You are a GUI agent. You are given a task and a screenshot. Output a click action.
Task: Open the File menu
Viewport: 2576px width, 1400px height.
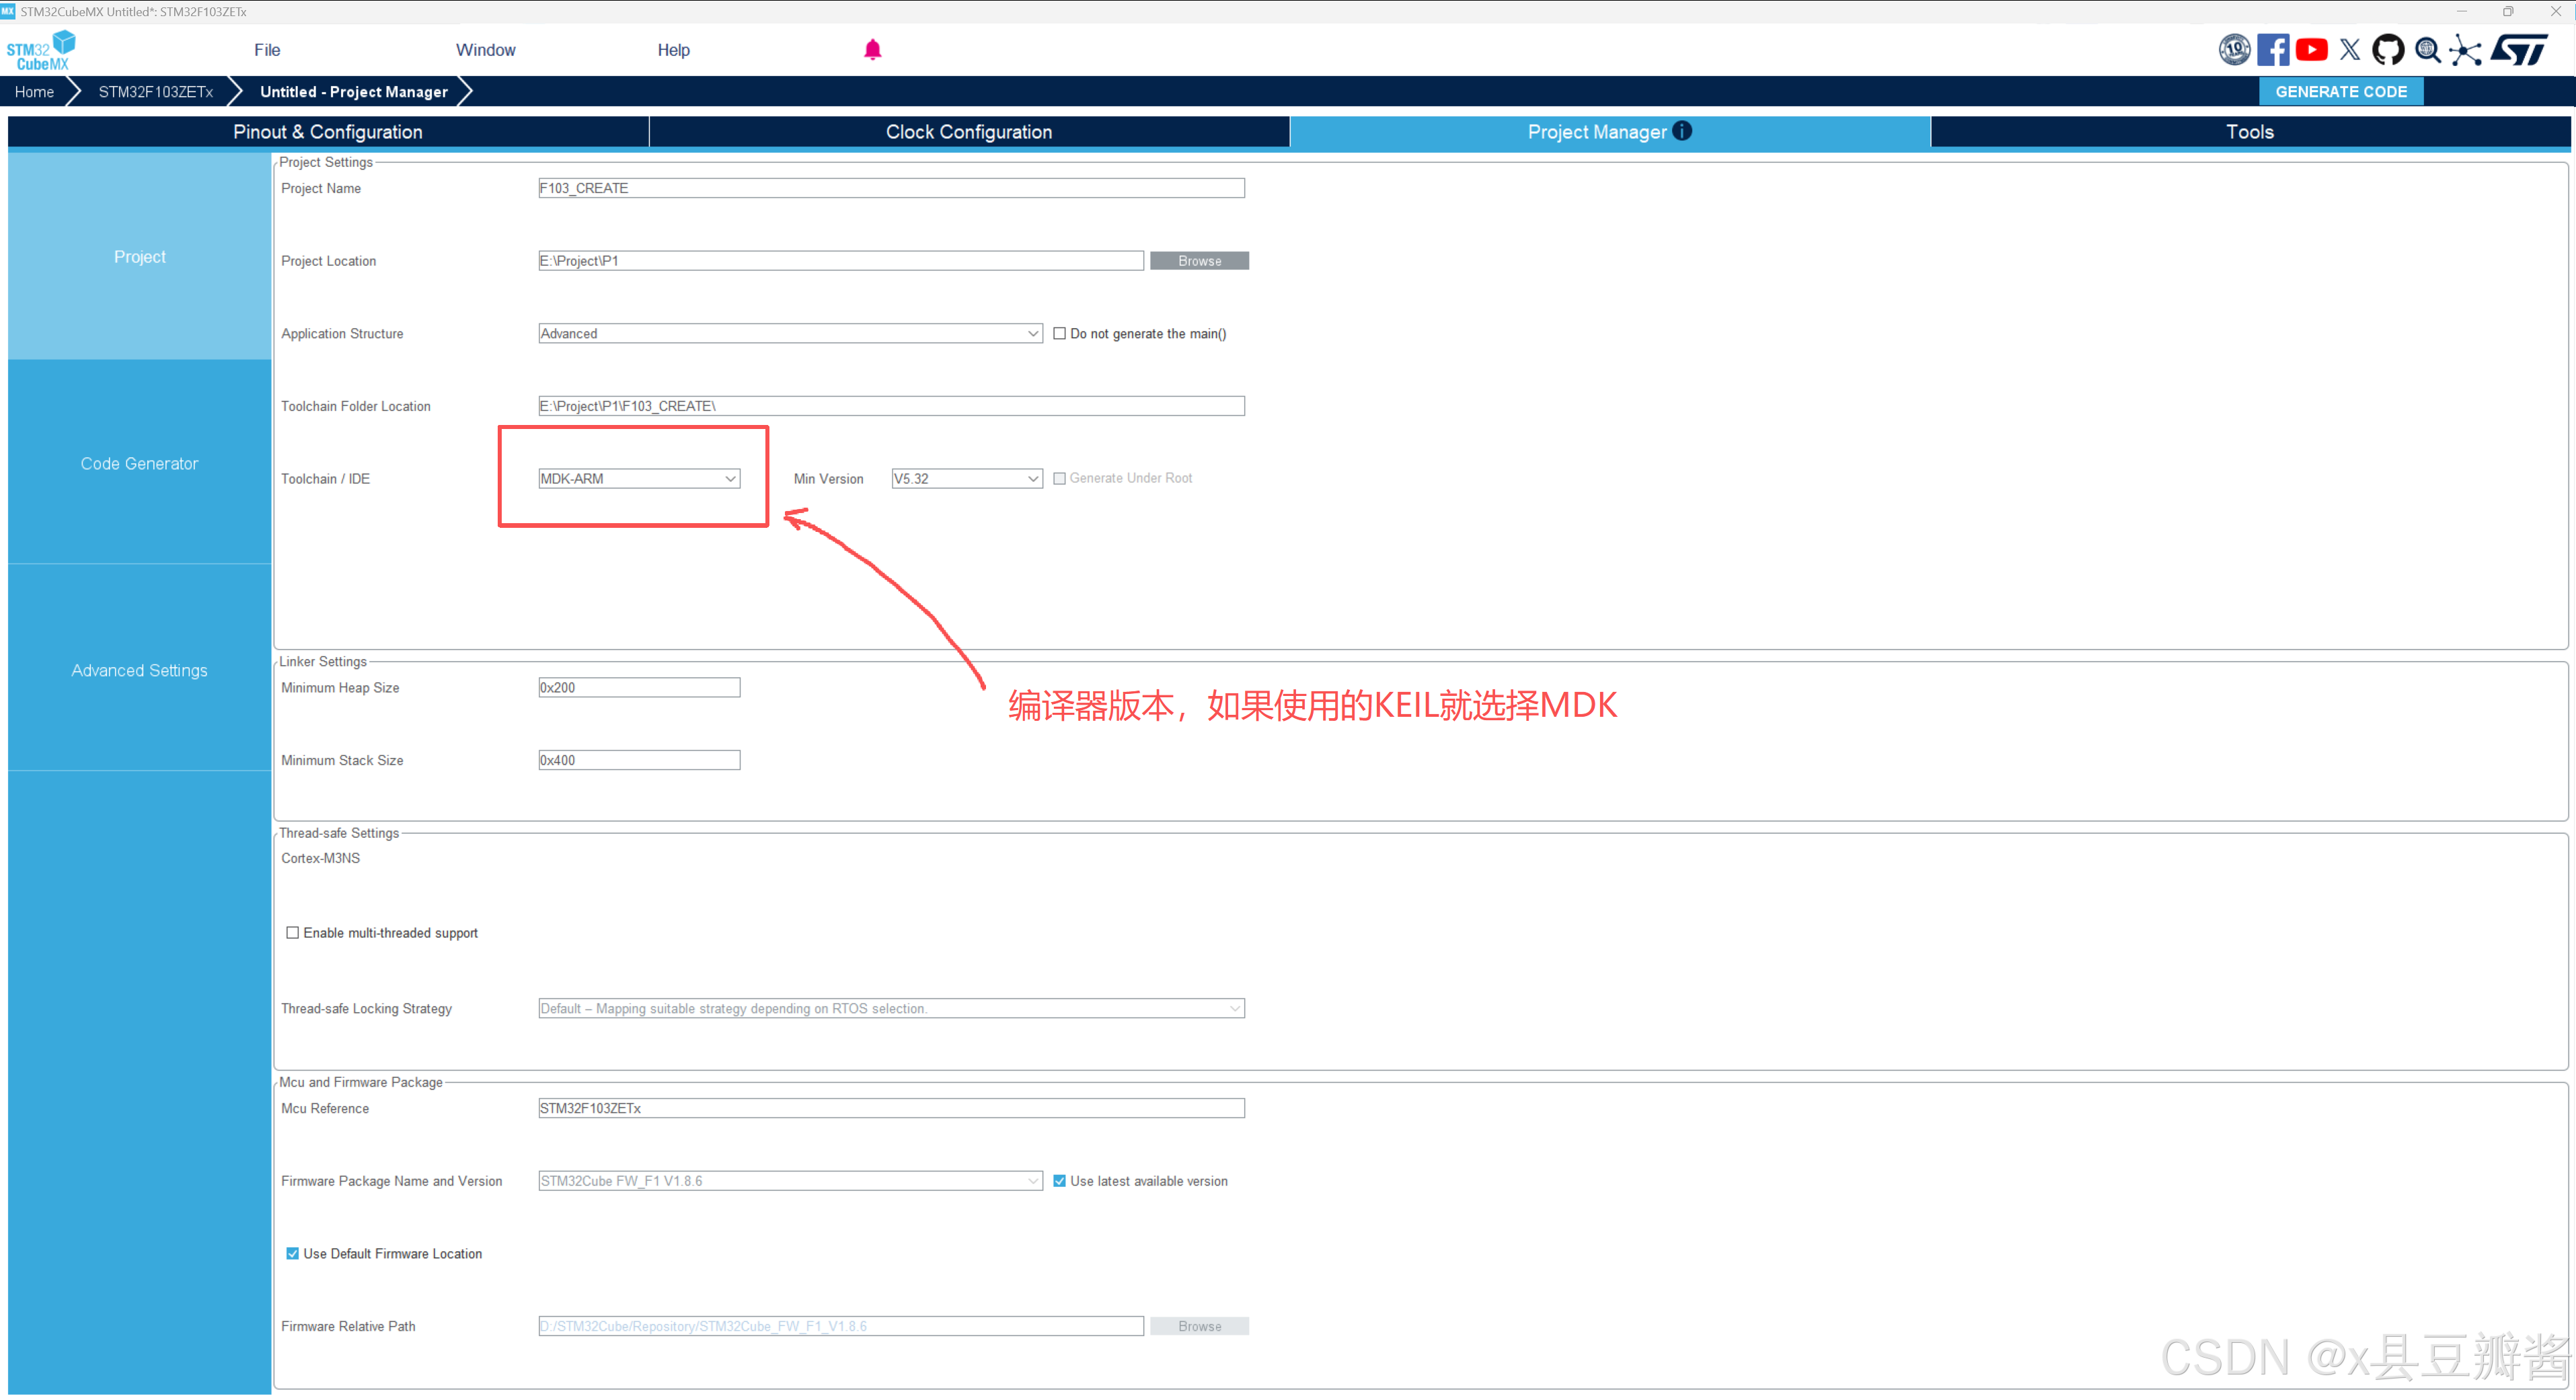pyautogui.click(x=267, y=50)
